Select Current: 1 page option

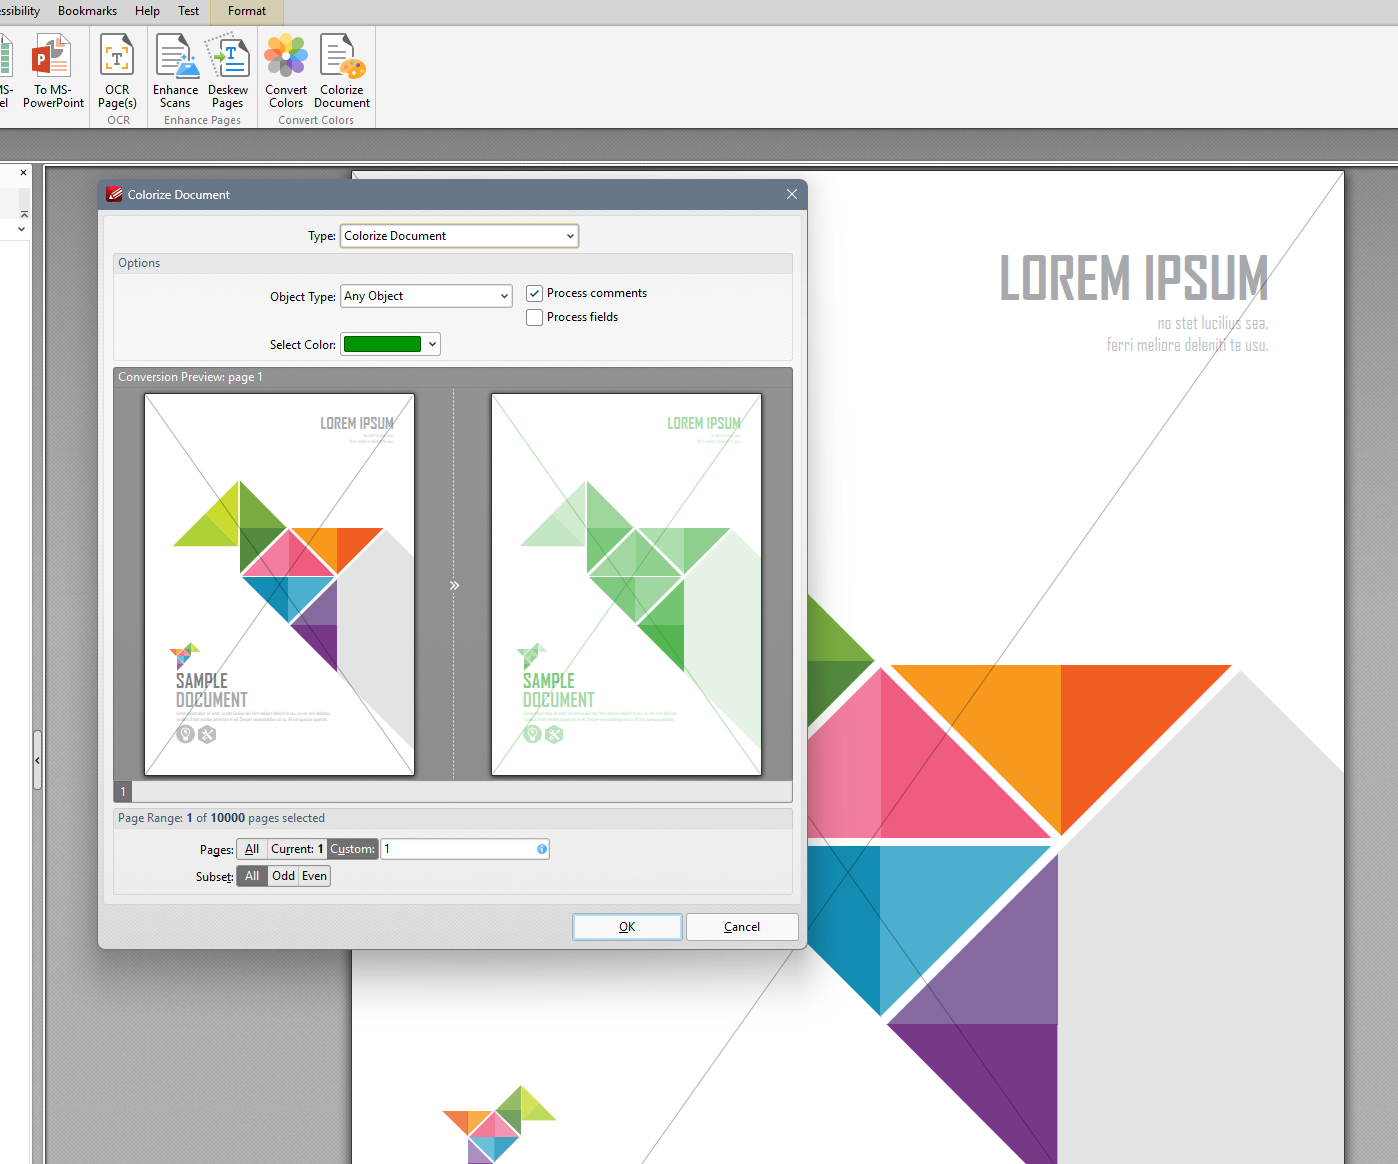coord(297,849)
